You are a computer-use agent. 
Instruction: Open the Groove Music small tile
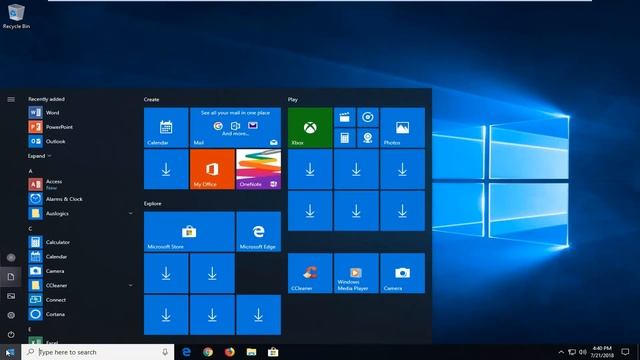point(368,117)
